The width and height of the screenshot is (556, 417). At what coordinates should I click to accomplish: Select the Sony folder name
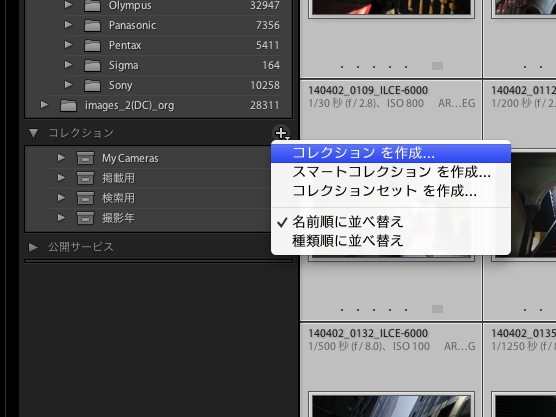pyautogui.click(x=121, y=85)
